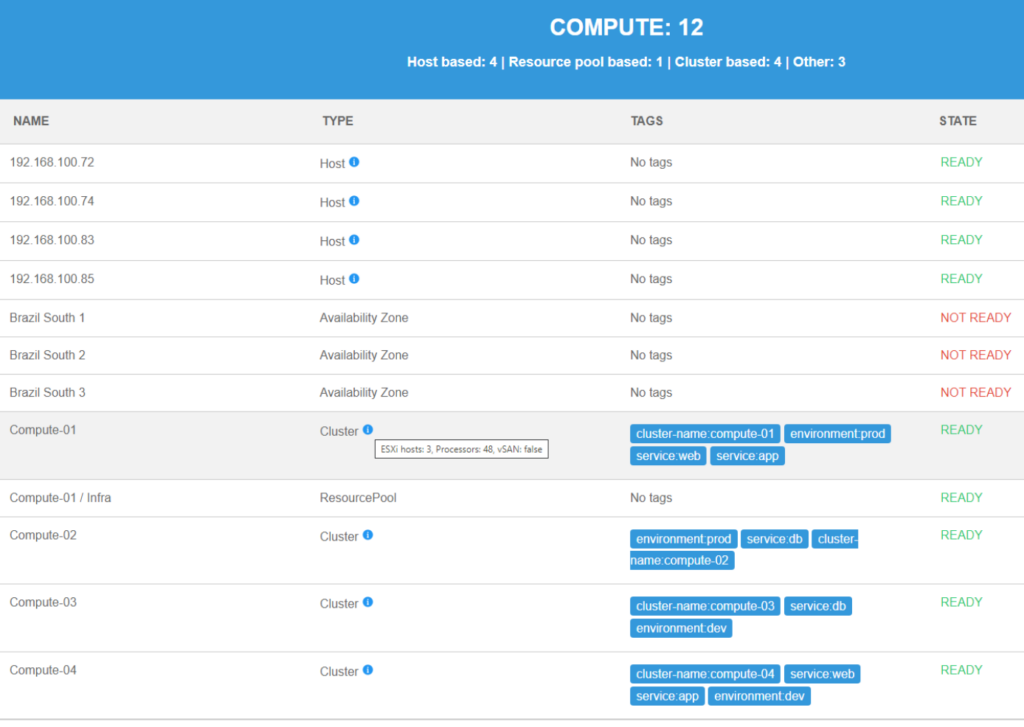Open info icon on 192.168.100.83 row

(x=354, y=240)
